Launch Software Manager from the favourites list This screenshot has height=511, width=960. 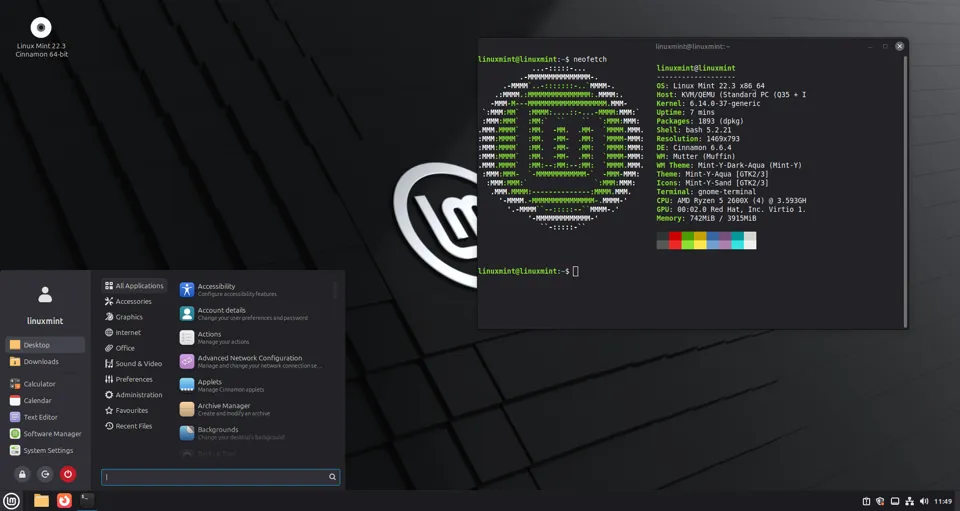[x=45, y=433]
